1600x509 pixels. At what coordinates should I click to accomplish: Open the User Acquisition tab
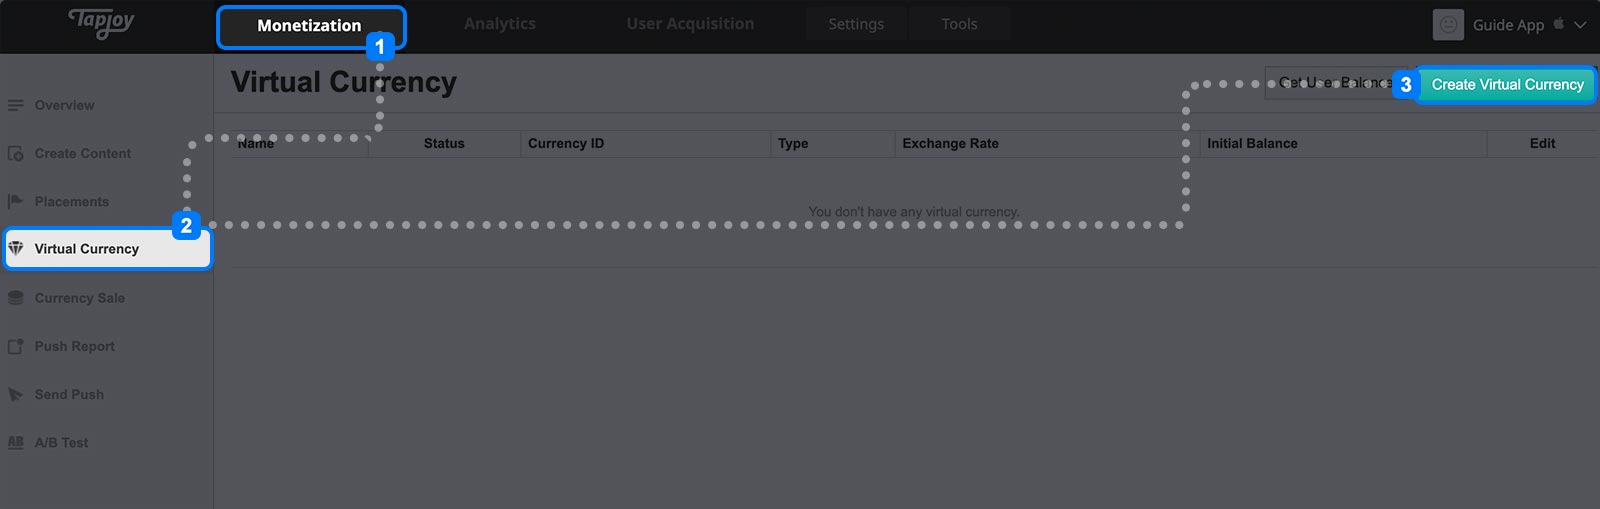(691, 24)
